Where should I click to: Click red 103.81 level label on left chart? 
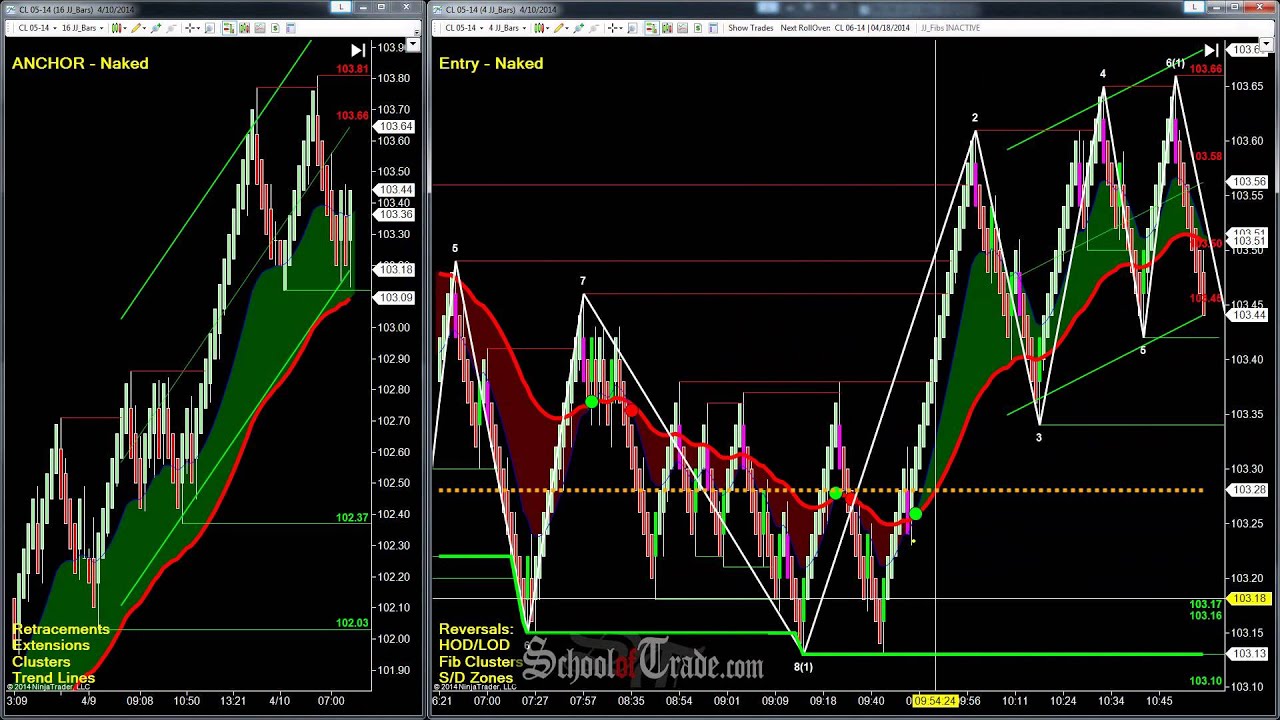(x=352, y=69)
